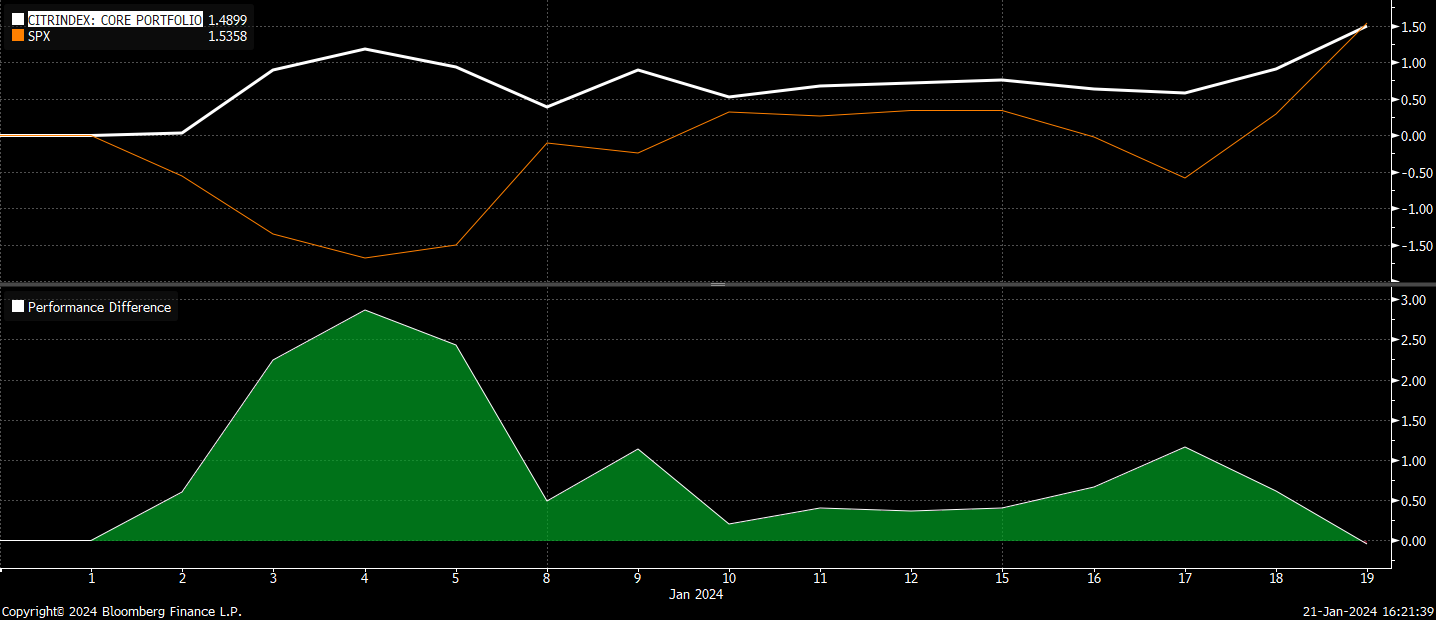The image size is (1436, 620).
Task: Click the SPX value 1.5358
Action: (227, 36)
